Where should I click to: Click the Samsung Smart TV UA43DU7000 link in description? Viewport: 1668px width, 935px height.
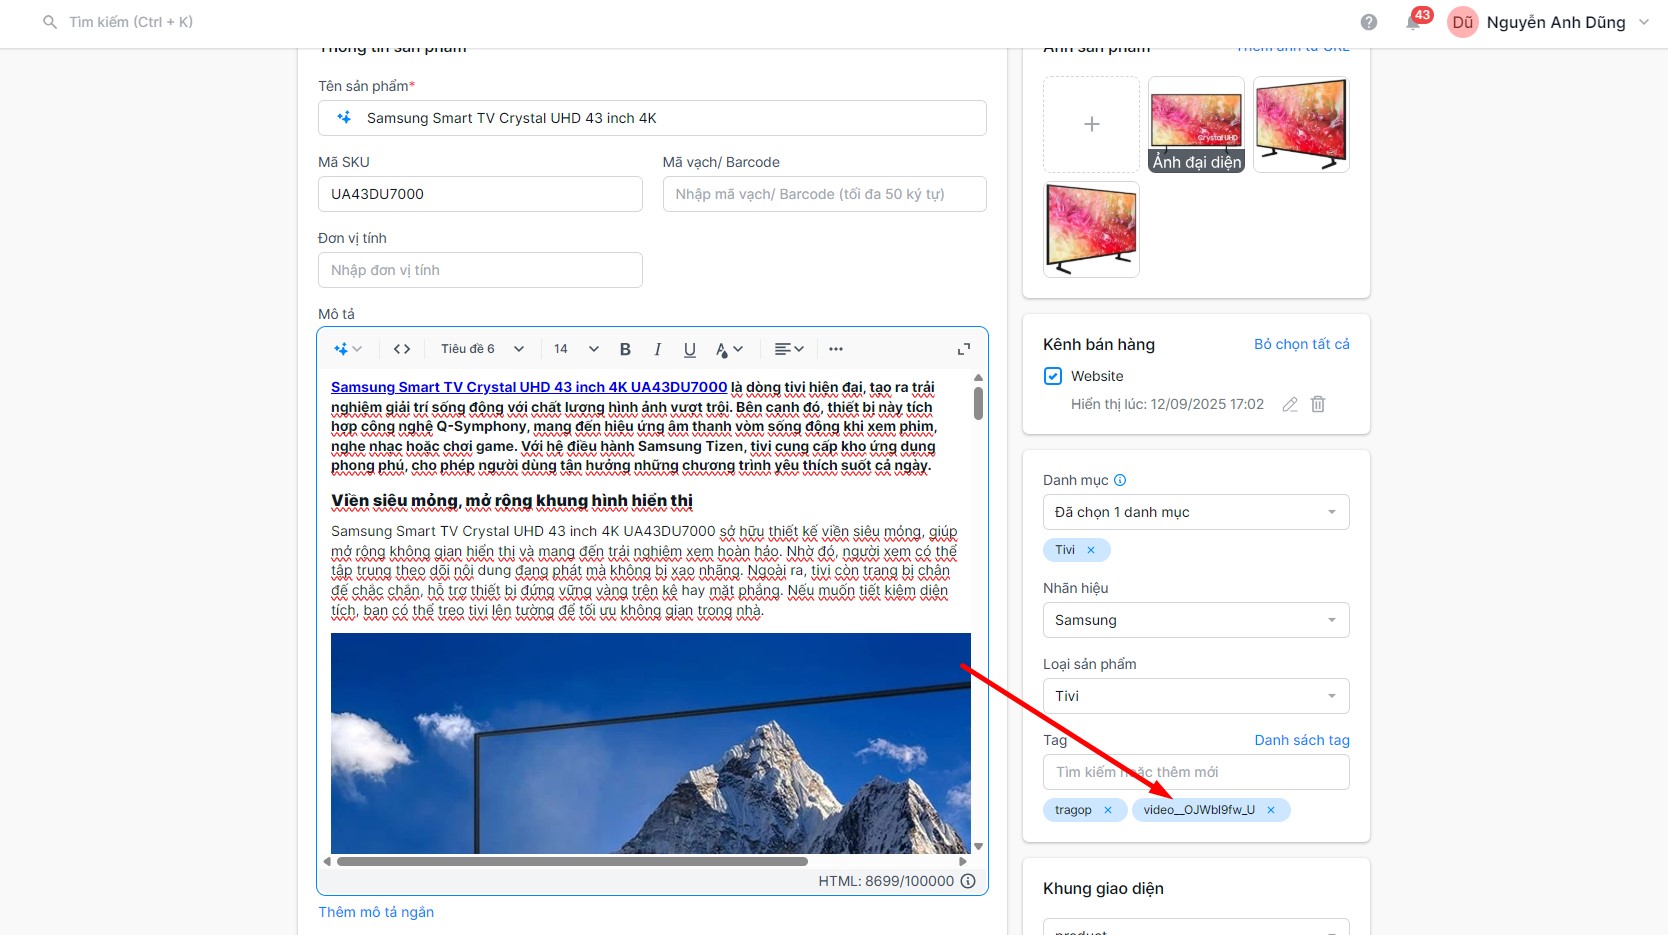(x=529, y=387)
